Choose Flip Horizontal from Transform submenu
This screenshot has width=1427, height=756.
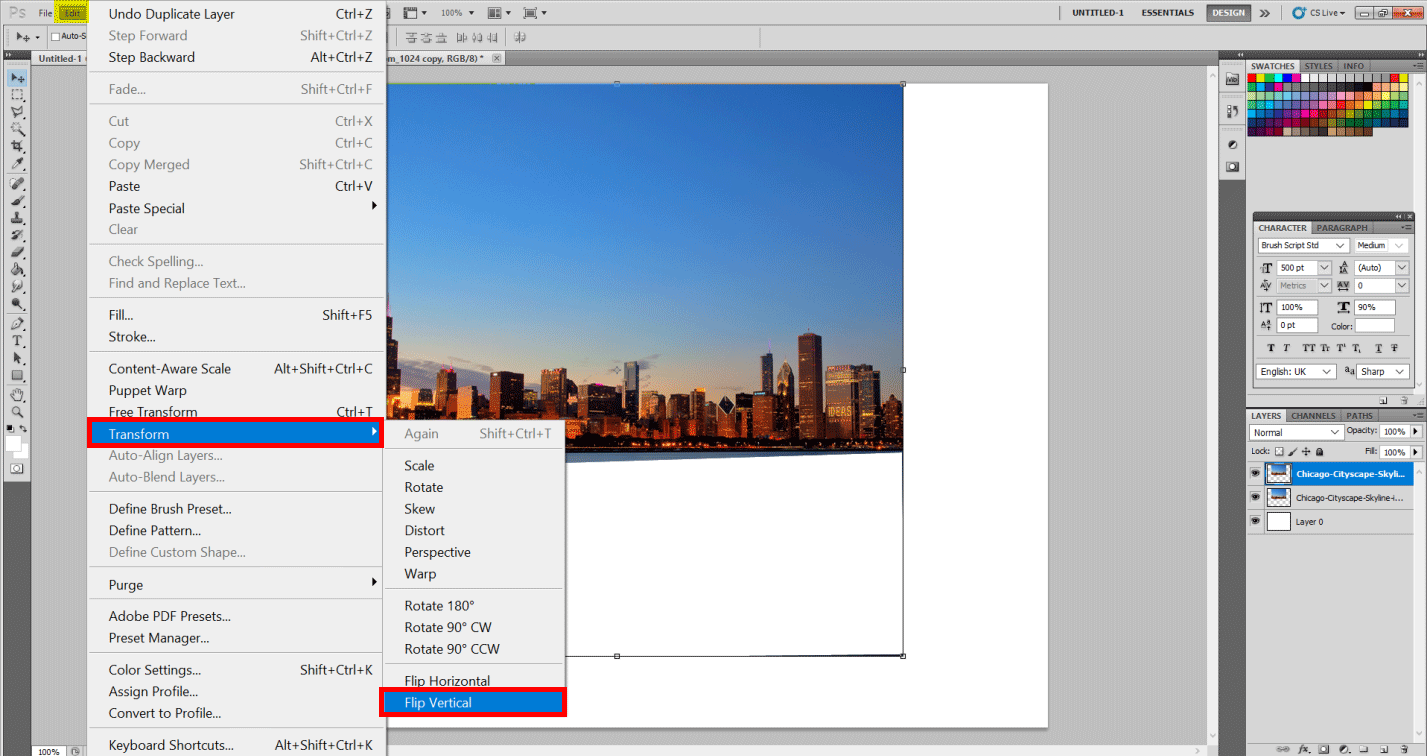[474, 681]
